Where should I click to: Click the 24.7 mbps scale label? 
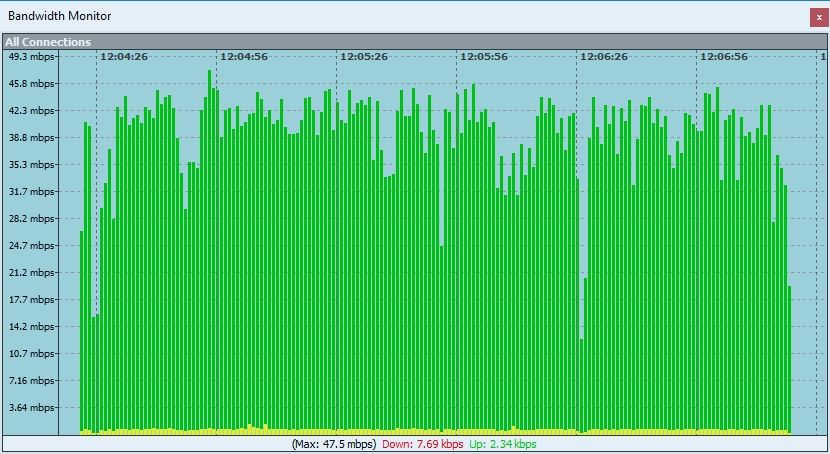pos(30,246)
